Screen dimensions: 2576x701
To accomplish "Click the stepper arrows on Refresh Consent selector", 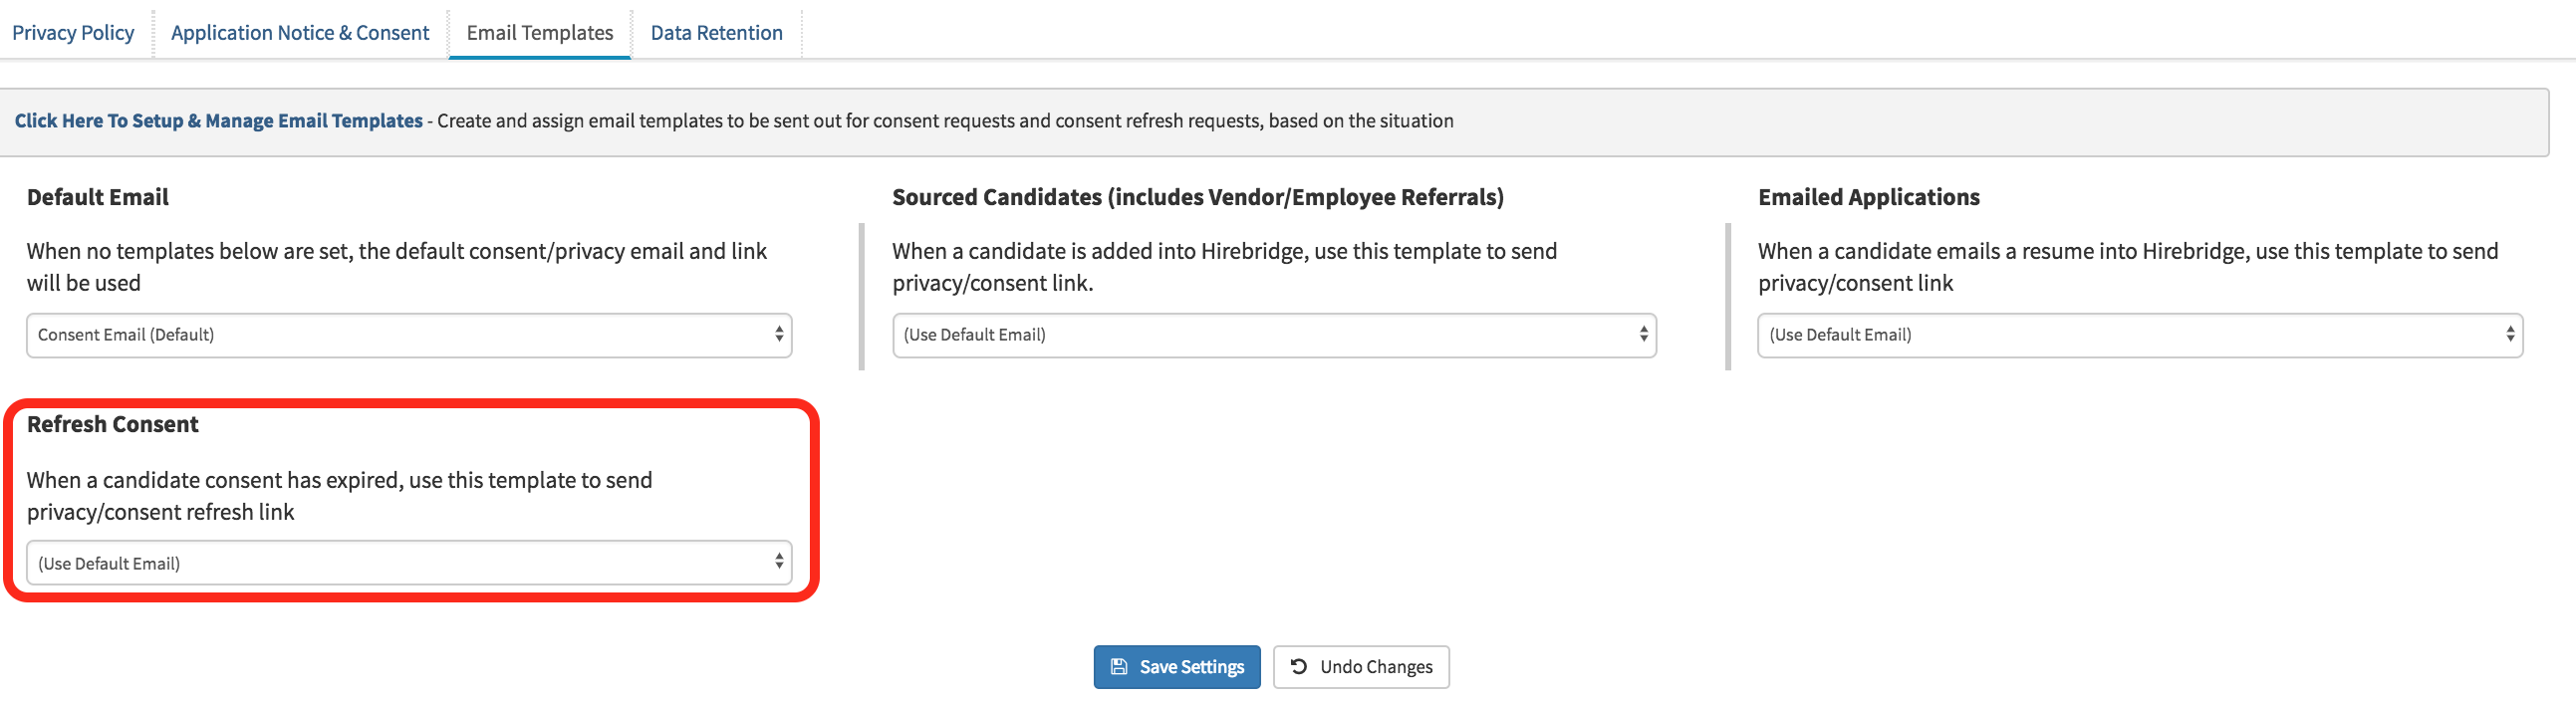I will (x=779, y=562).
